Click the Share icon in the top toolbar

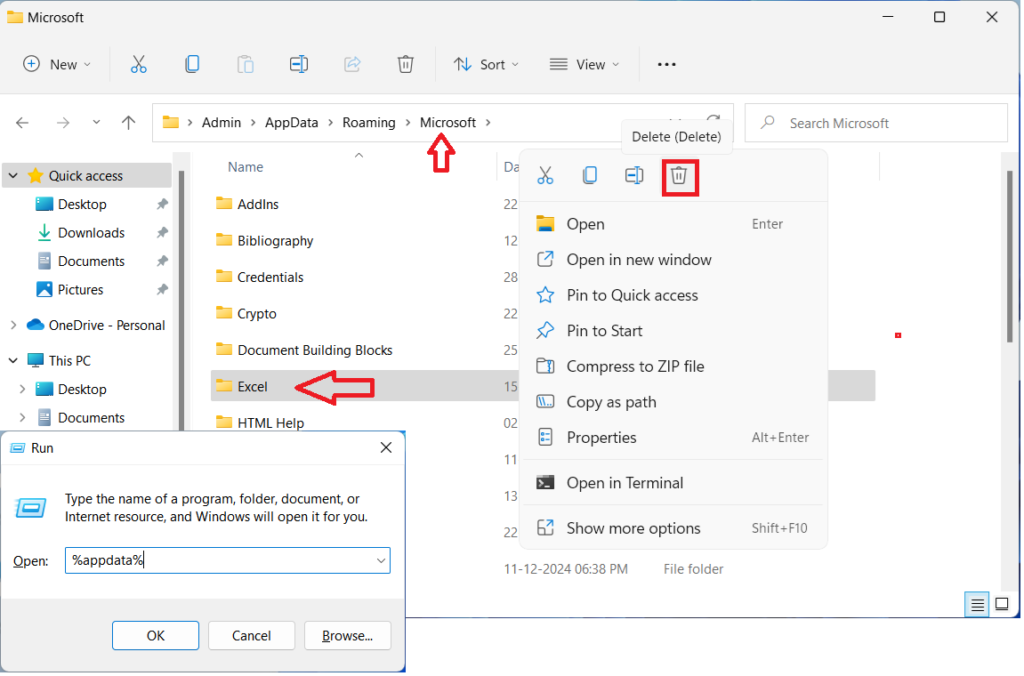click(x=353, y=64)
